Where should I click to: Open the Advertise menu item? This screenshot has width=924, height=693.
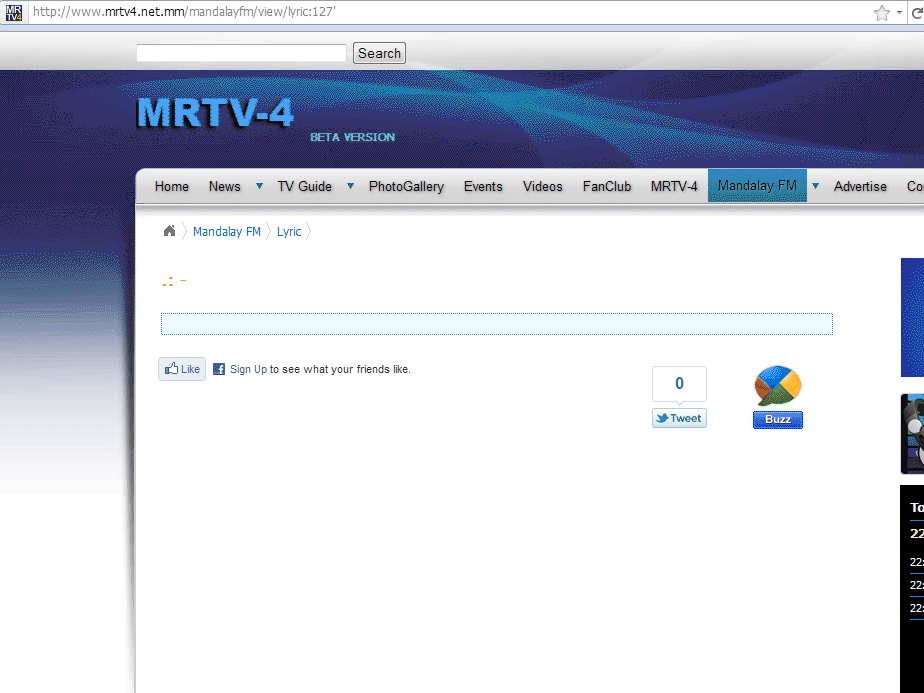point(860,186)
